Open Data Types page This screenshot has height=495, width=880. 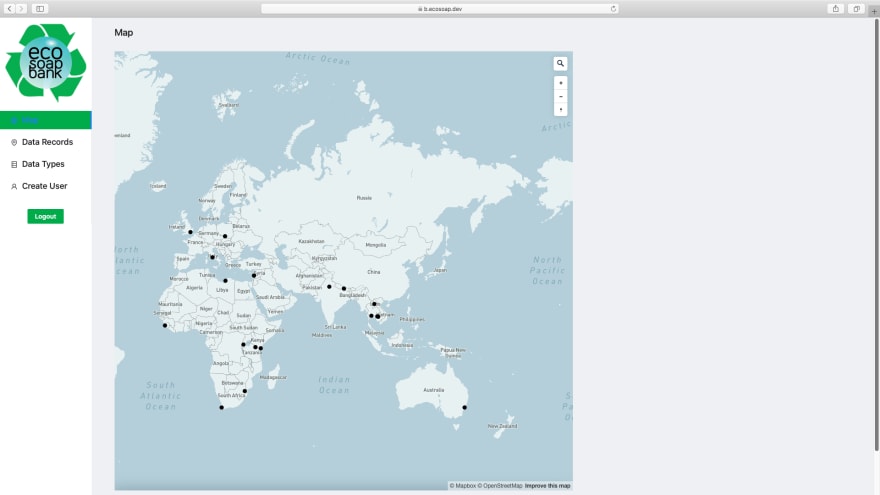[x=45, y=164]
